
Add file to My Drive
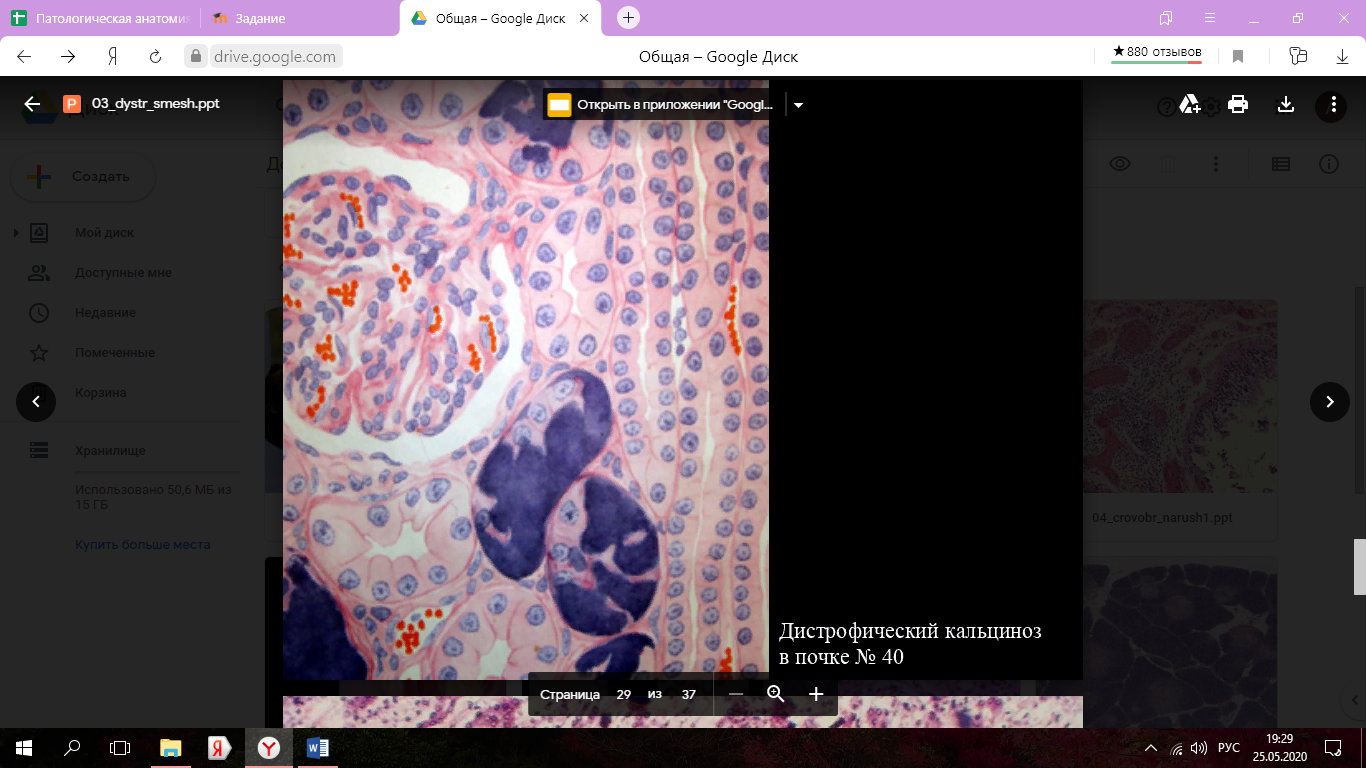(1190, 104)
